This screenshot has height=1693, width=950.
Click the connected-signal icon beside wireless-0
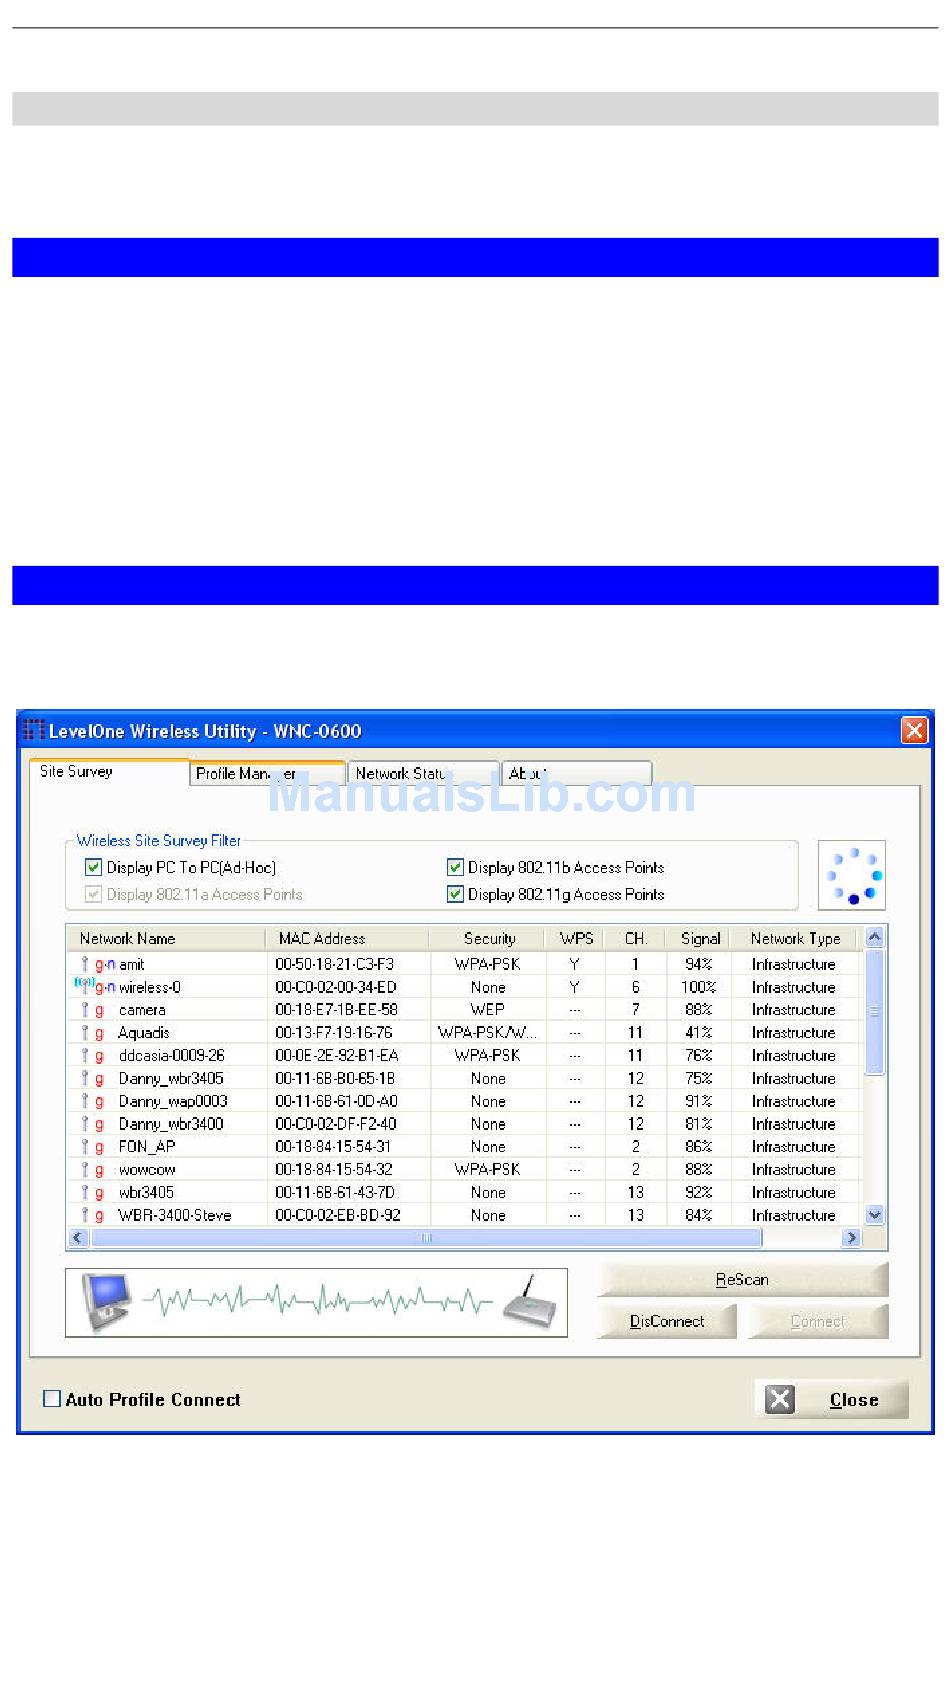click(x=84, y=986)
